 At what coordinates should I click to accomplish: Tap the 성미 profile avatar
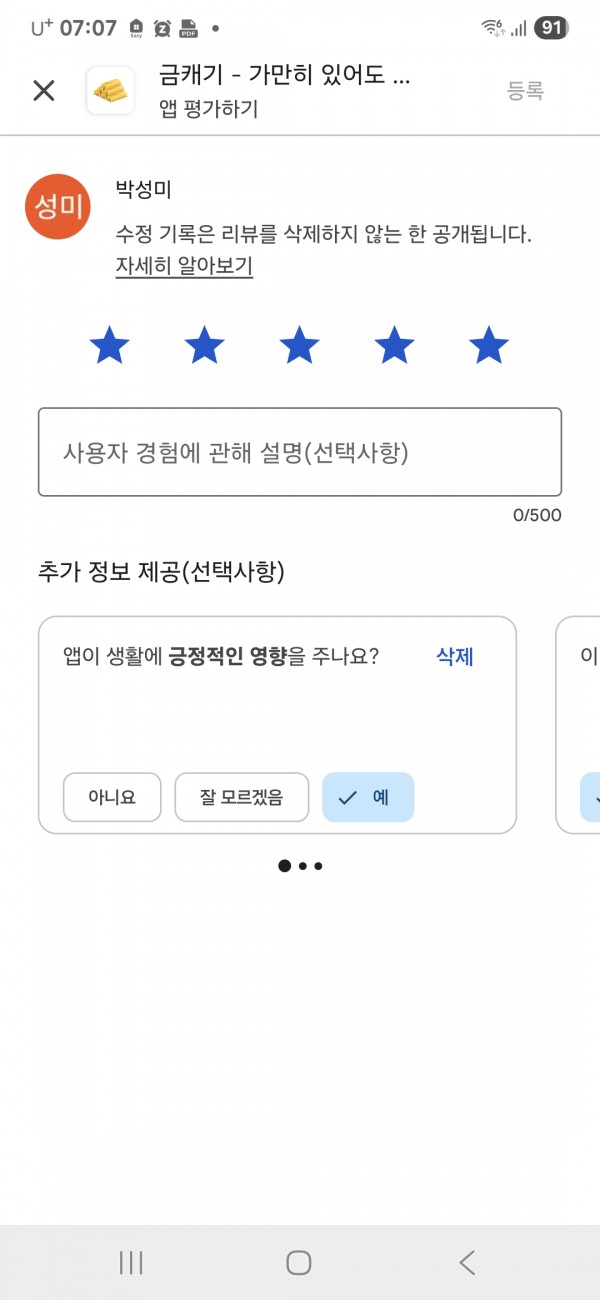58,207
